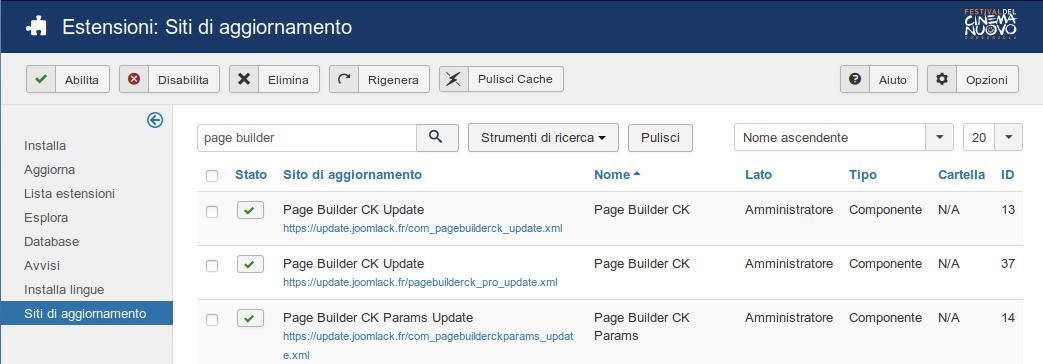Click the Aiuto question mark icon

pos(855,79)
